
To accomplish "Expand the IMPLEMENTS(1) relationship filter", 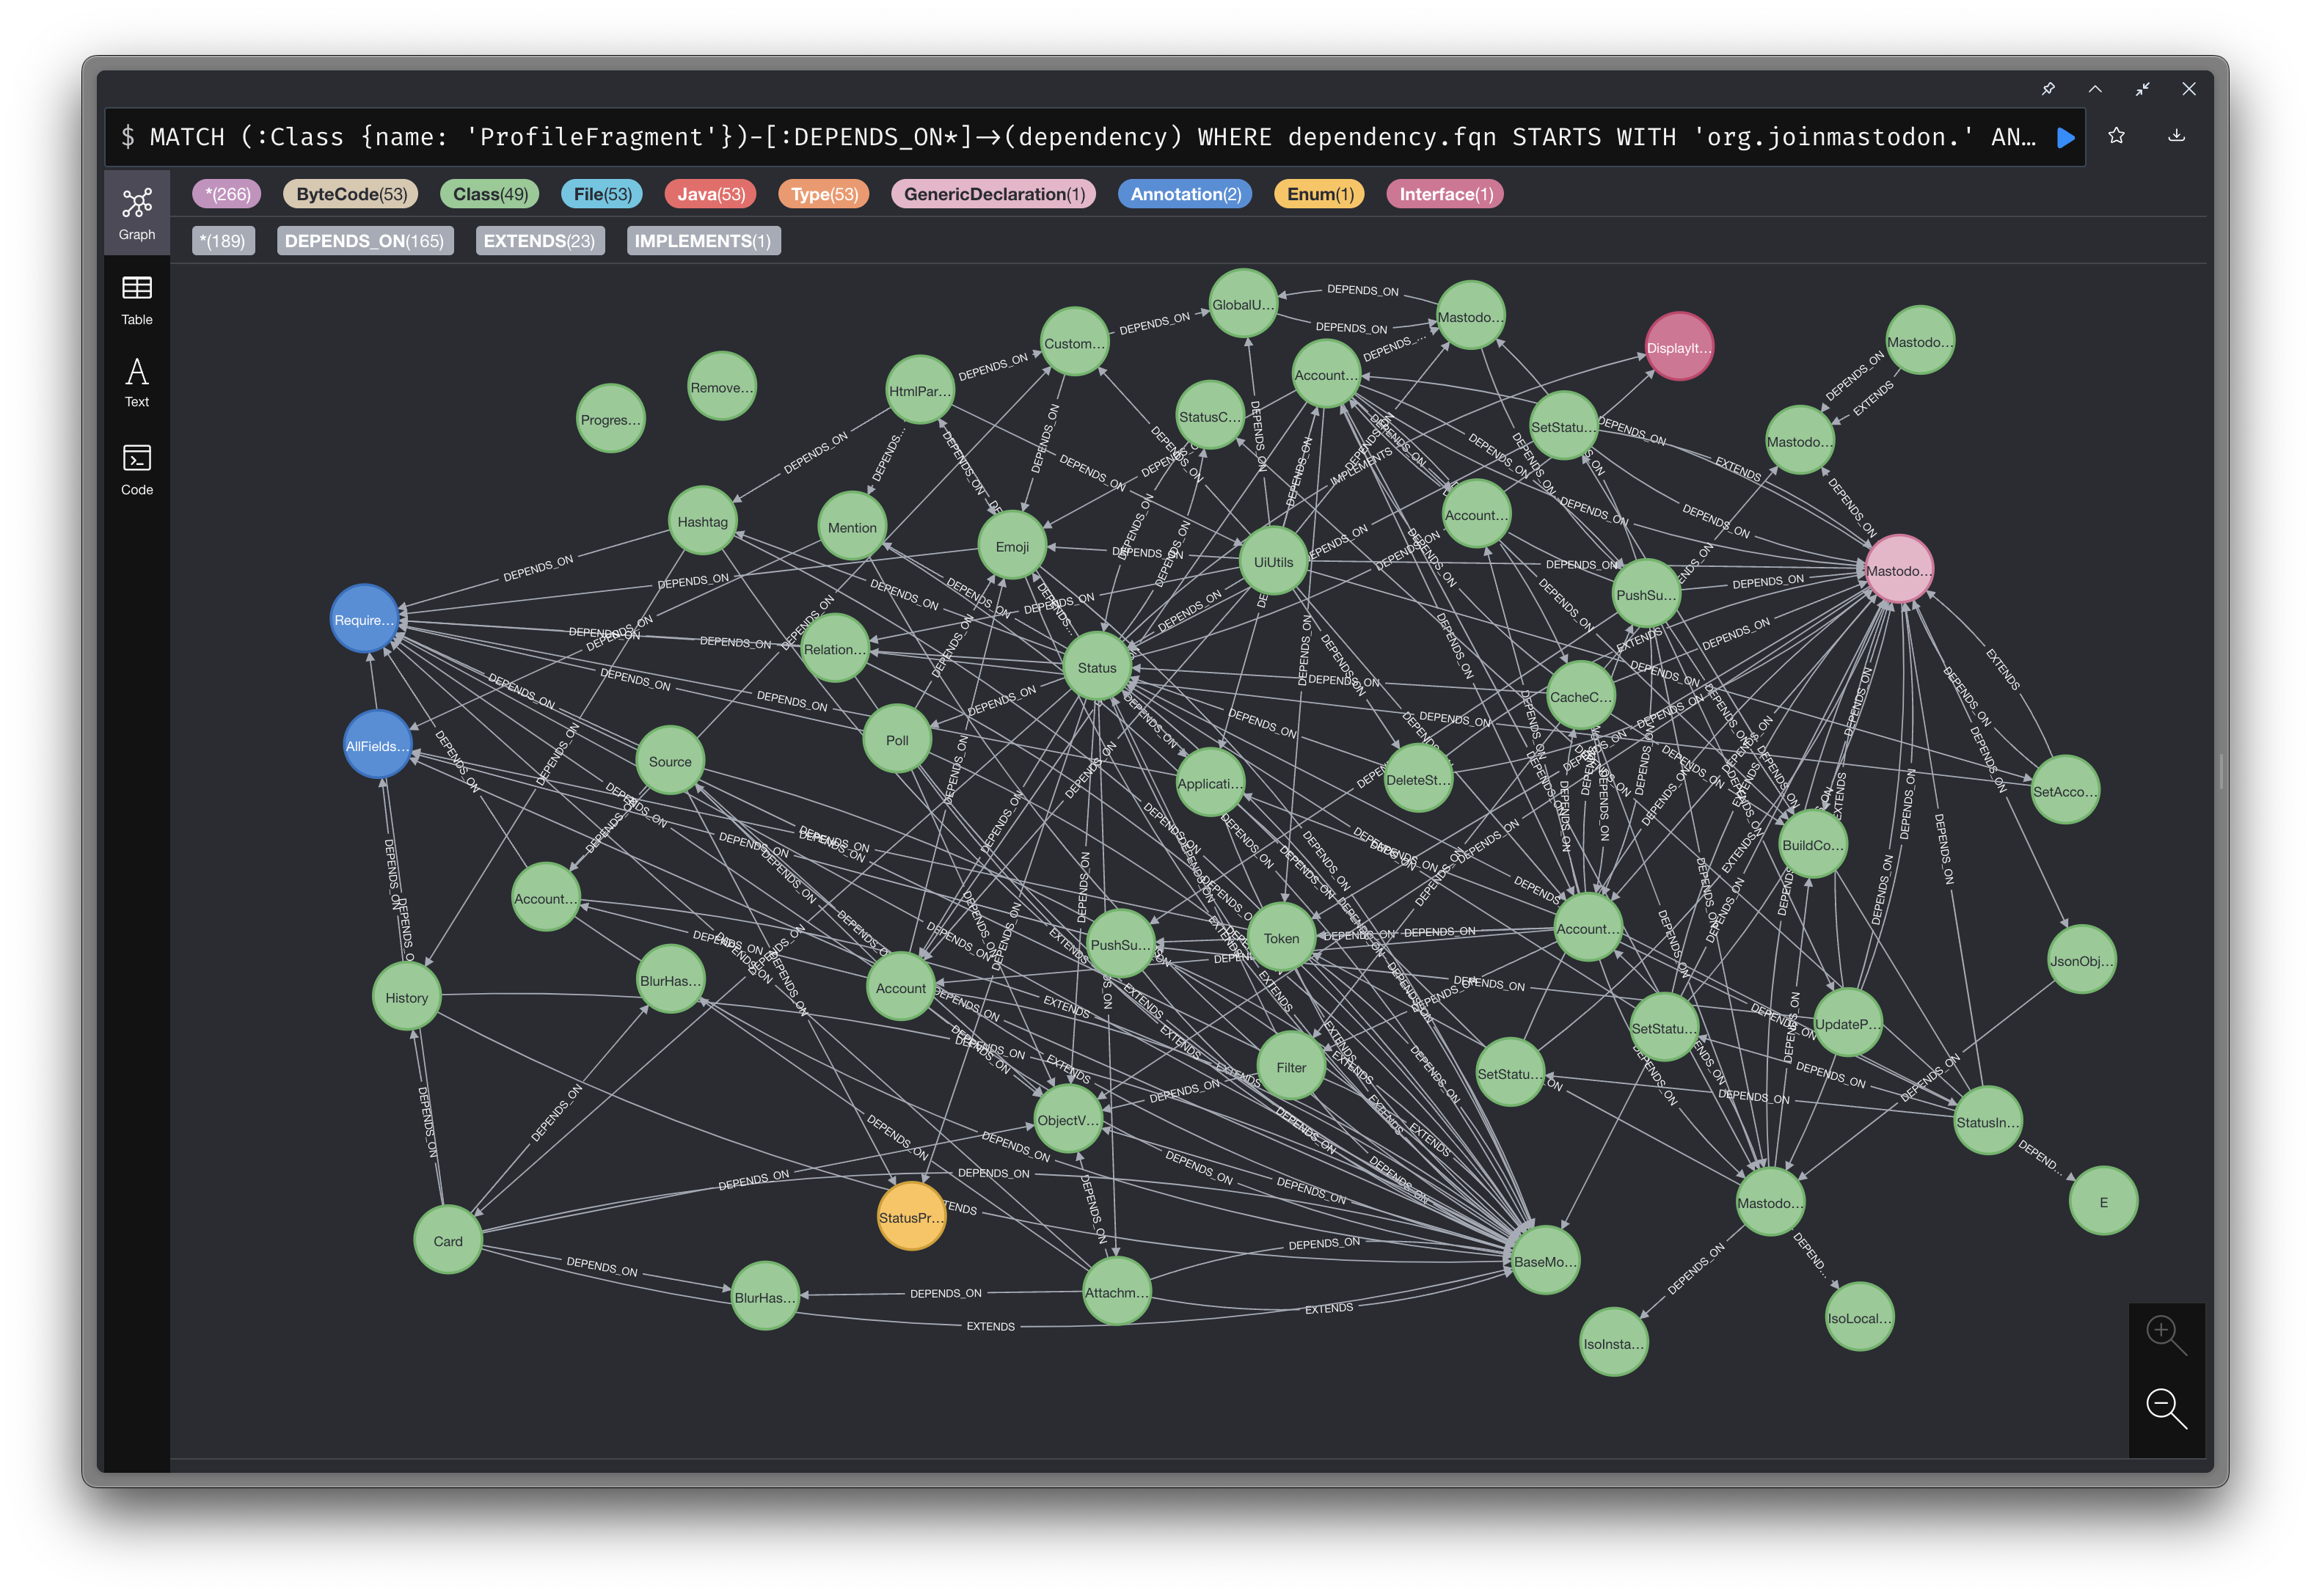I will tap(704, 239).
